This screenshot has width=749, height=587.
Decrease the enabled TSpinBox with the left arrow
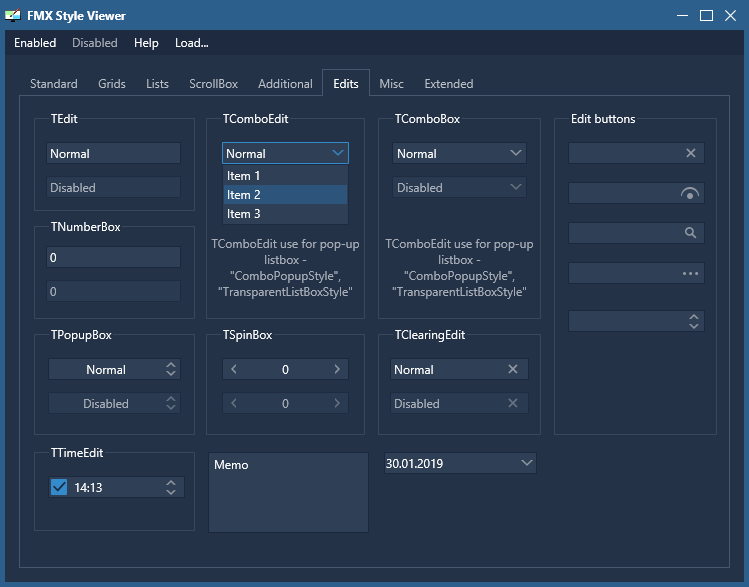(x=234, y=369)
